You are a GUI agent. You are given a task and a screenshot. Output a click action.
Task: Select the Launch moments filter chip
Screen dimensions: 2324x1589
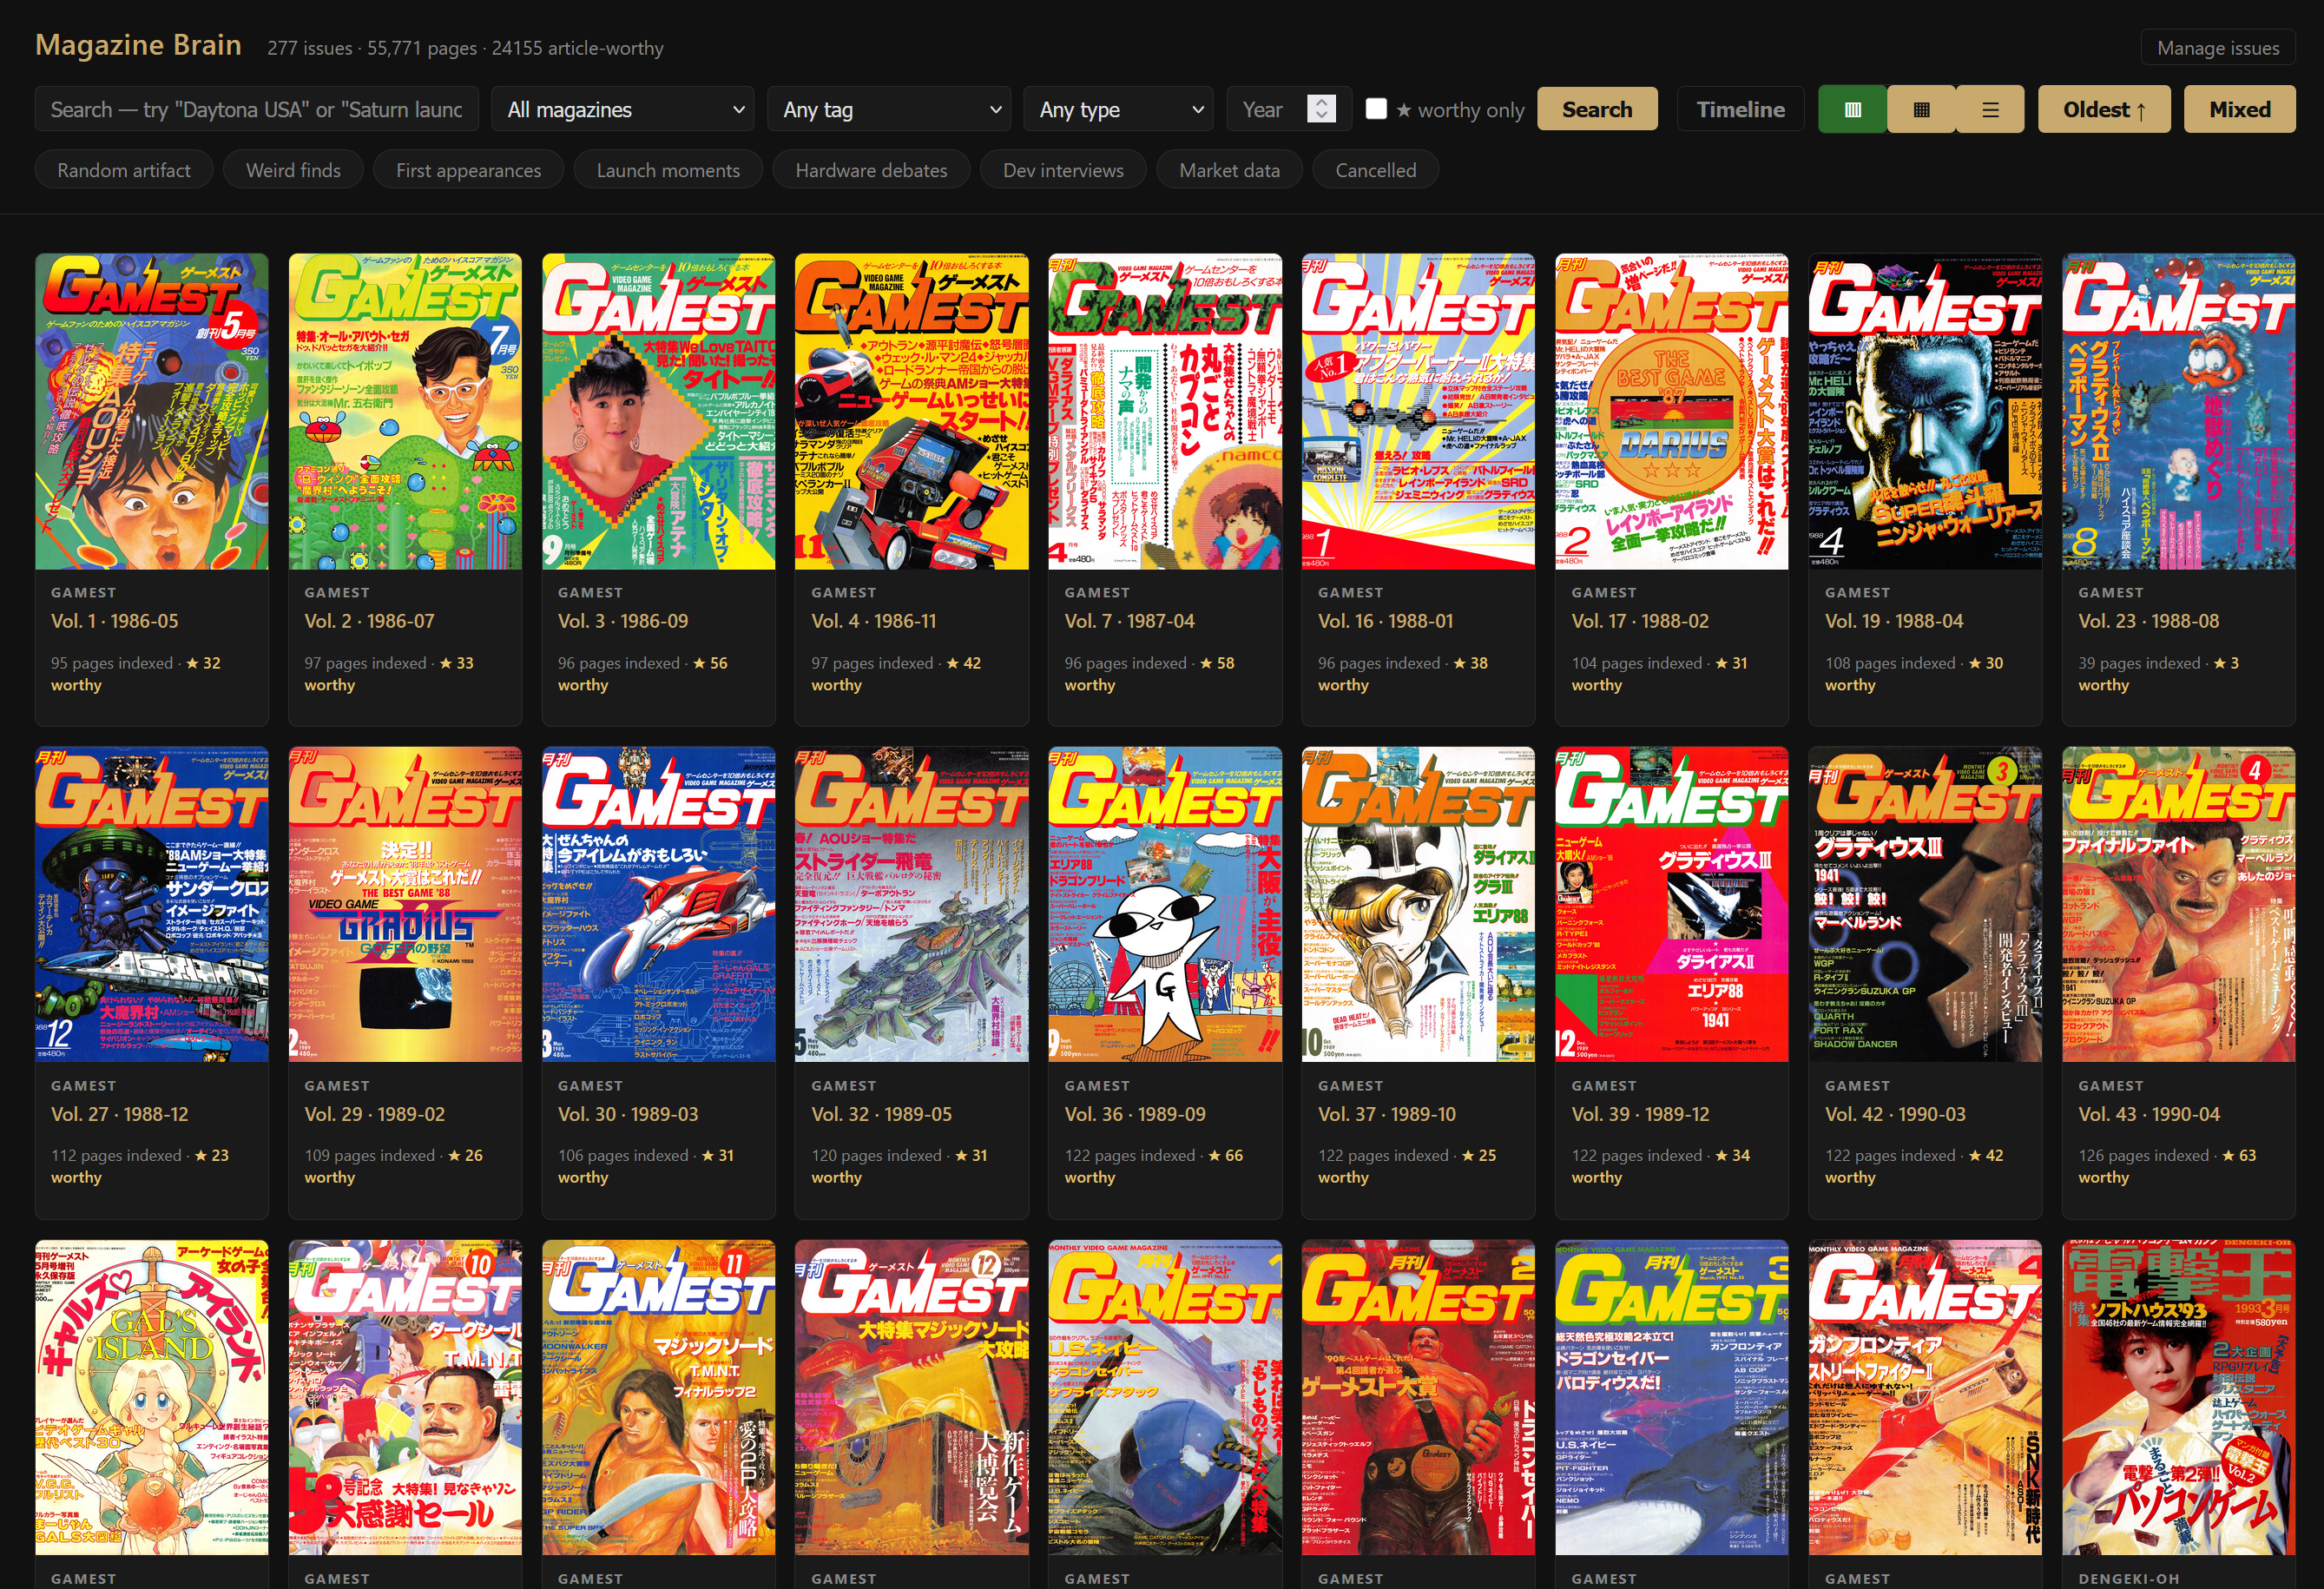pyautogui.click(x=668, y=171)
